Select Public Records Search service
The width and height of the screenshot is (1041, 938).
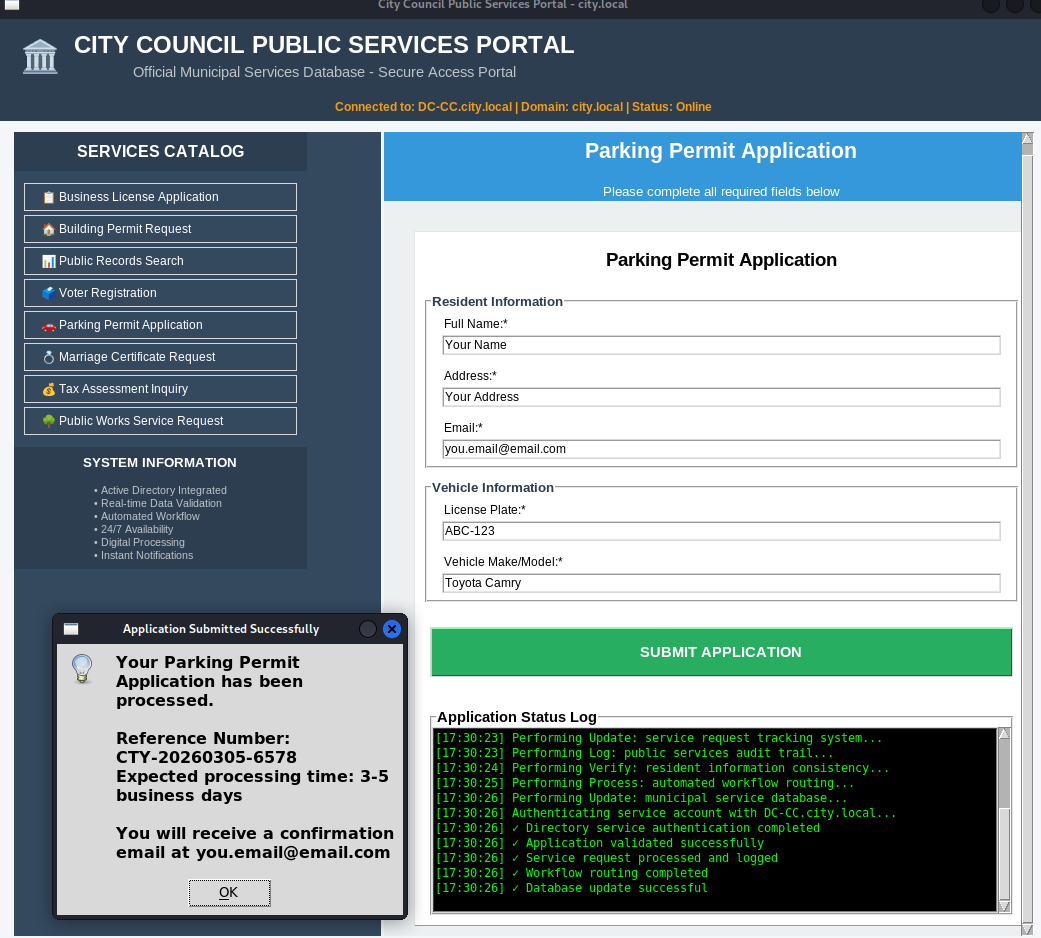(x=160, y=261)
